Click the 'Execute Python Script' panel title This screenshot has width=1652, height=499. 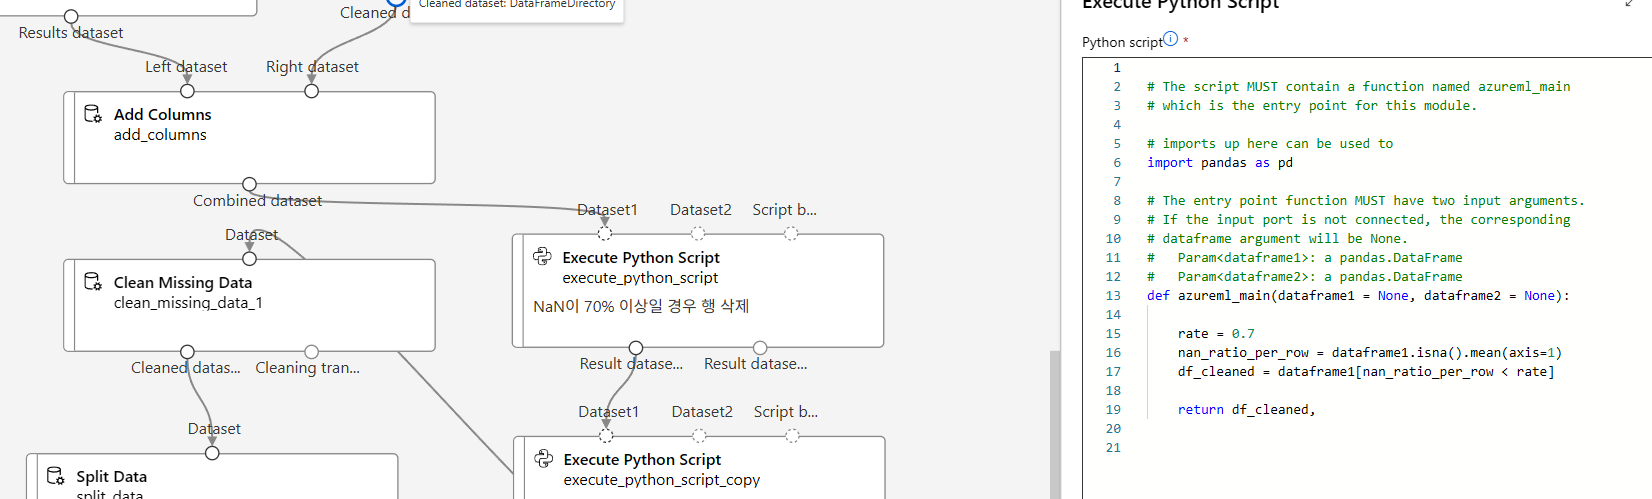(1181, 4)
